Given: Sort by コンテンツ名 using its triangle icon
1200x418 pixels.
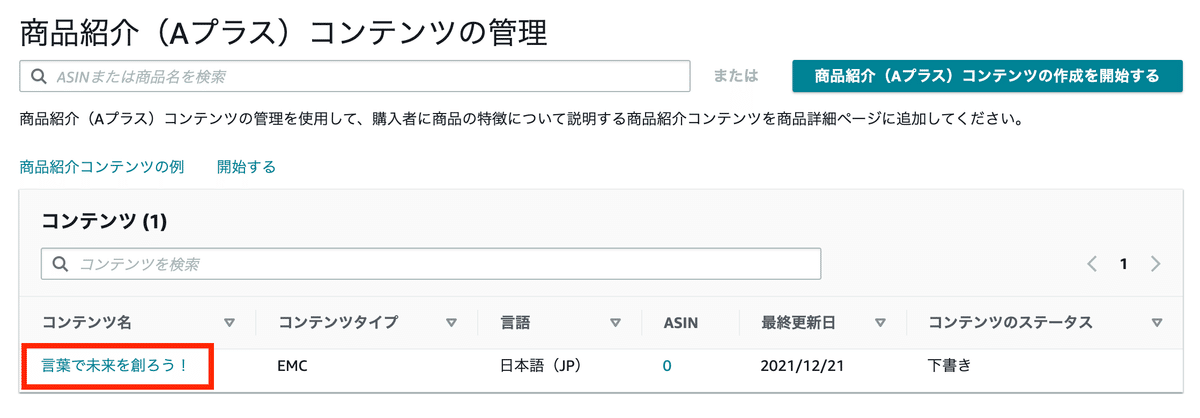Looking at the screenshot, I should tap(230, 323).
